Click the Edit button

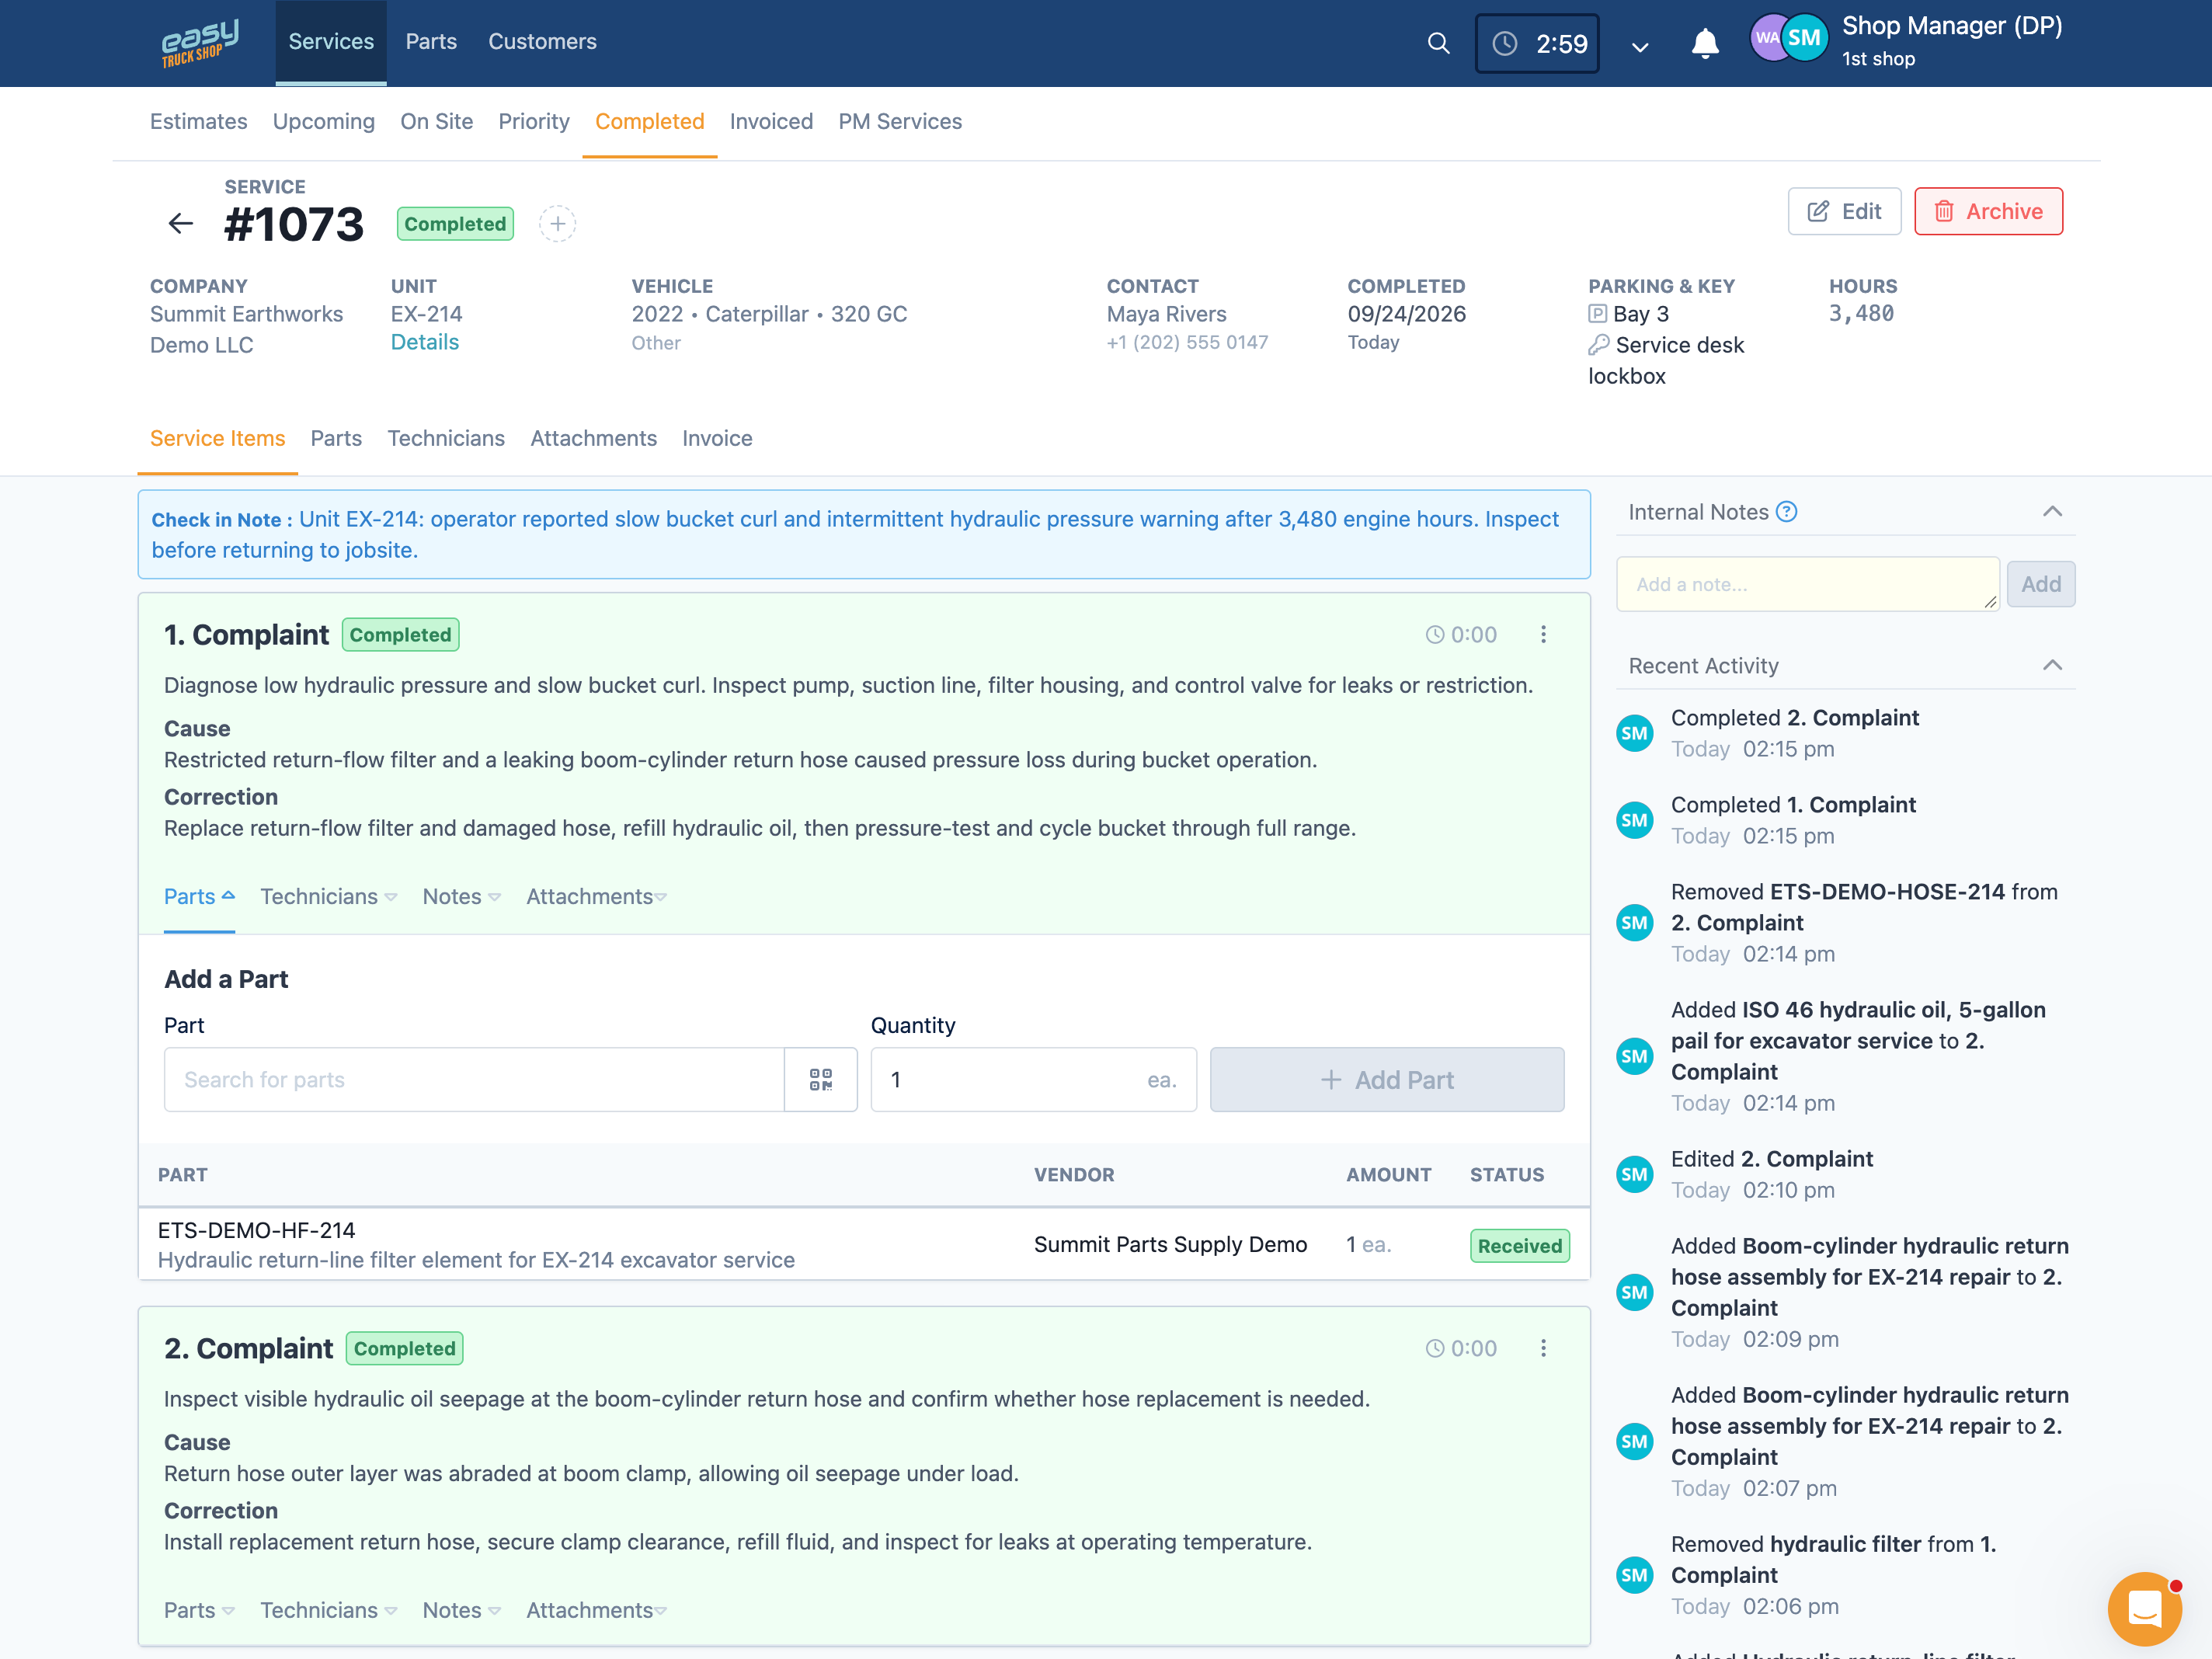[1844, 211]
